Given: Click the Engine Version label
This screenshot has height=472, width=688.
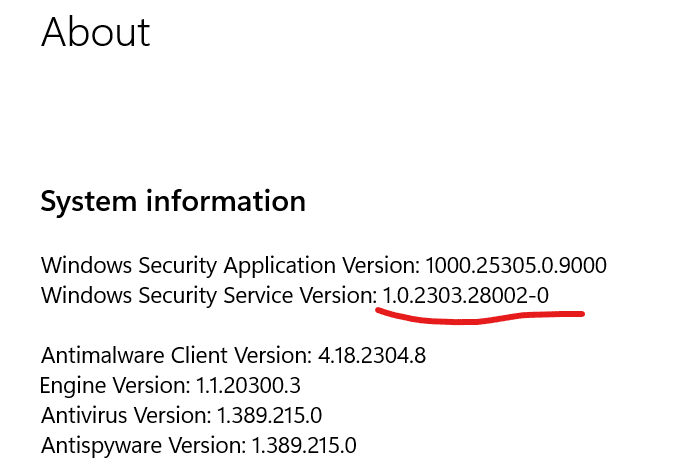Looking at the screenshot, I should tap(115, 386).
